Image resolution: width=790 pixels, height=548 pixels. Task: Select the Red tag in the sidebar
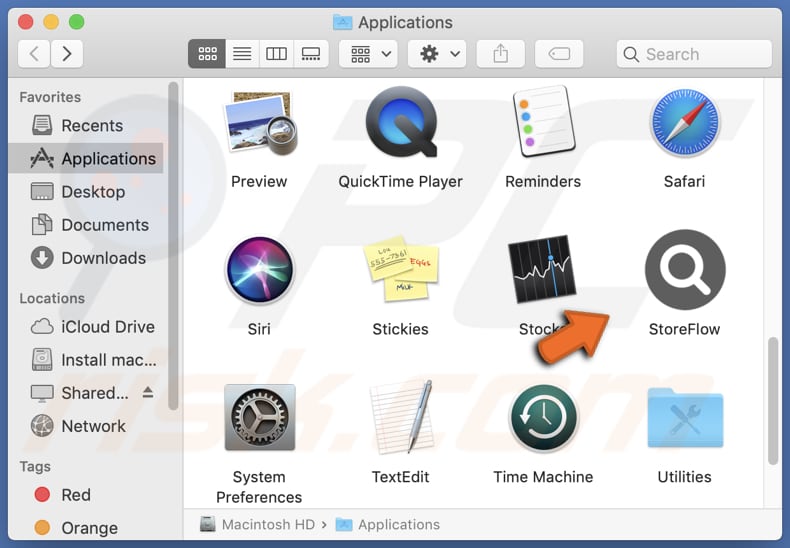coord(86,495)
